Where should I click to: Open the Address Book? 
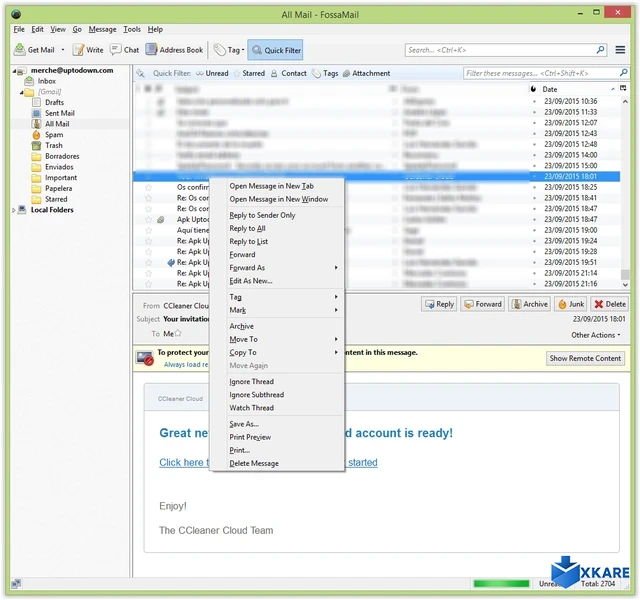(175, 50)
